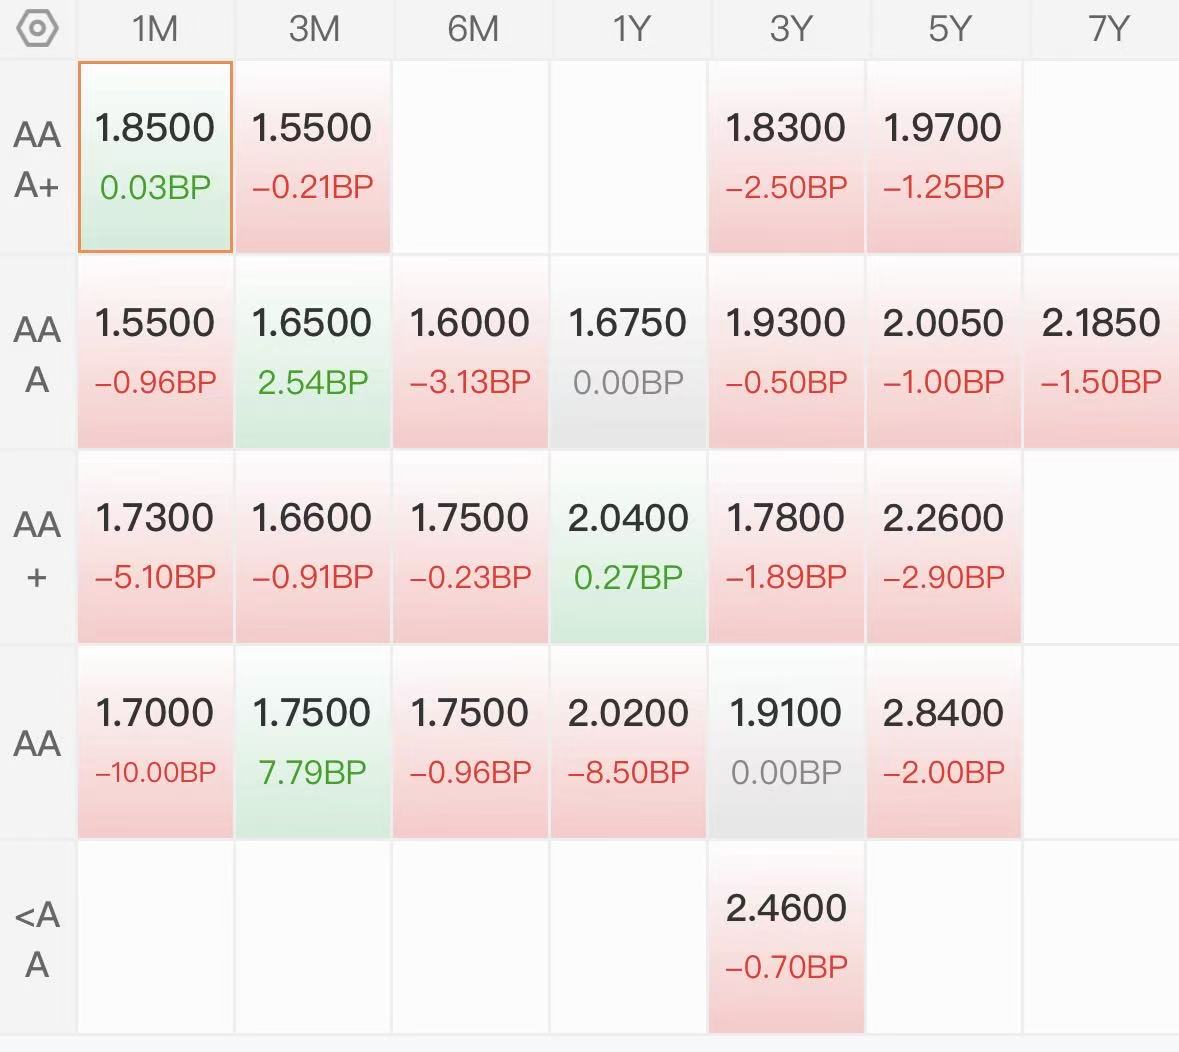This screenshot has height=1052, width=1179.
Task: Select the AAA+ rating row label
Action: point(37,158)
